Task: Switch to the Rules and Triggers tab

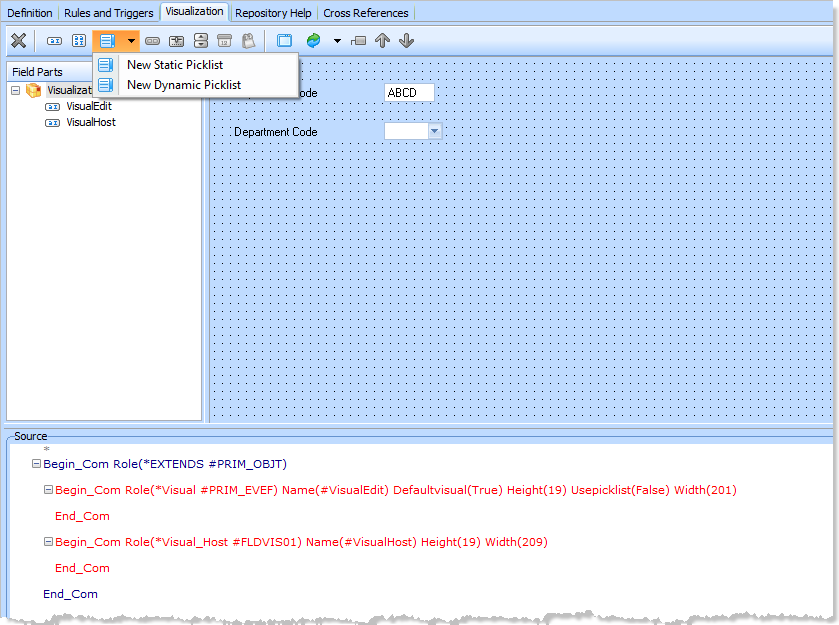Action: pyautogui.click(x=109, y=13)
